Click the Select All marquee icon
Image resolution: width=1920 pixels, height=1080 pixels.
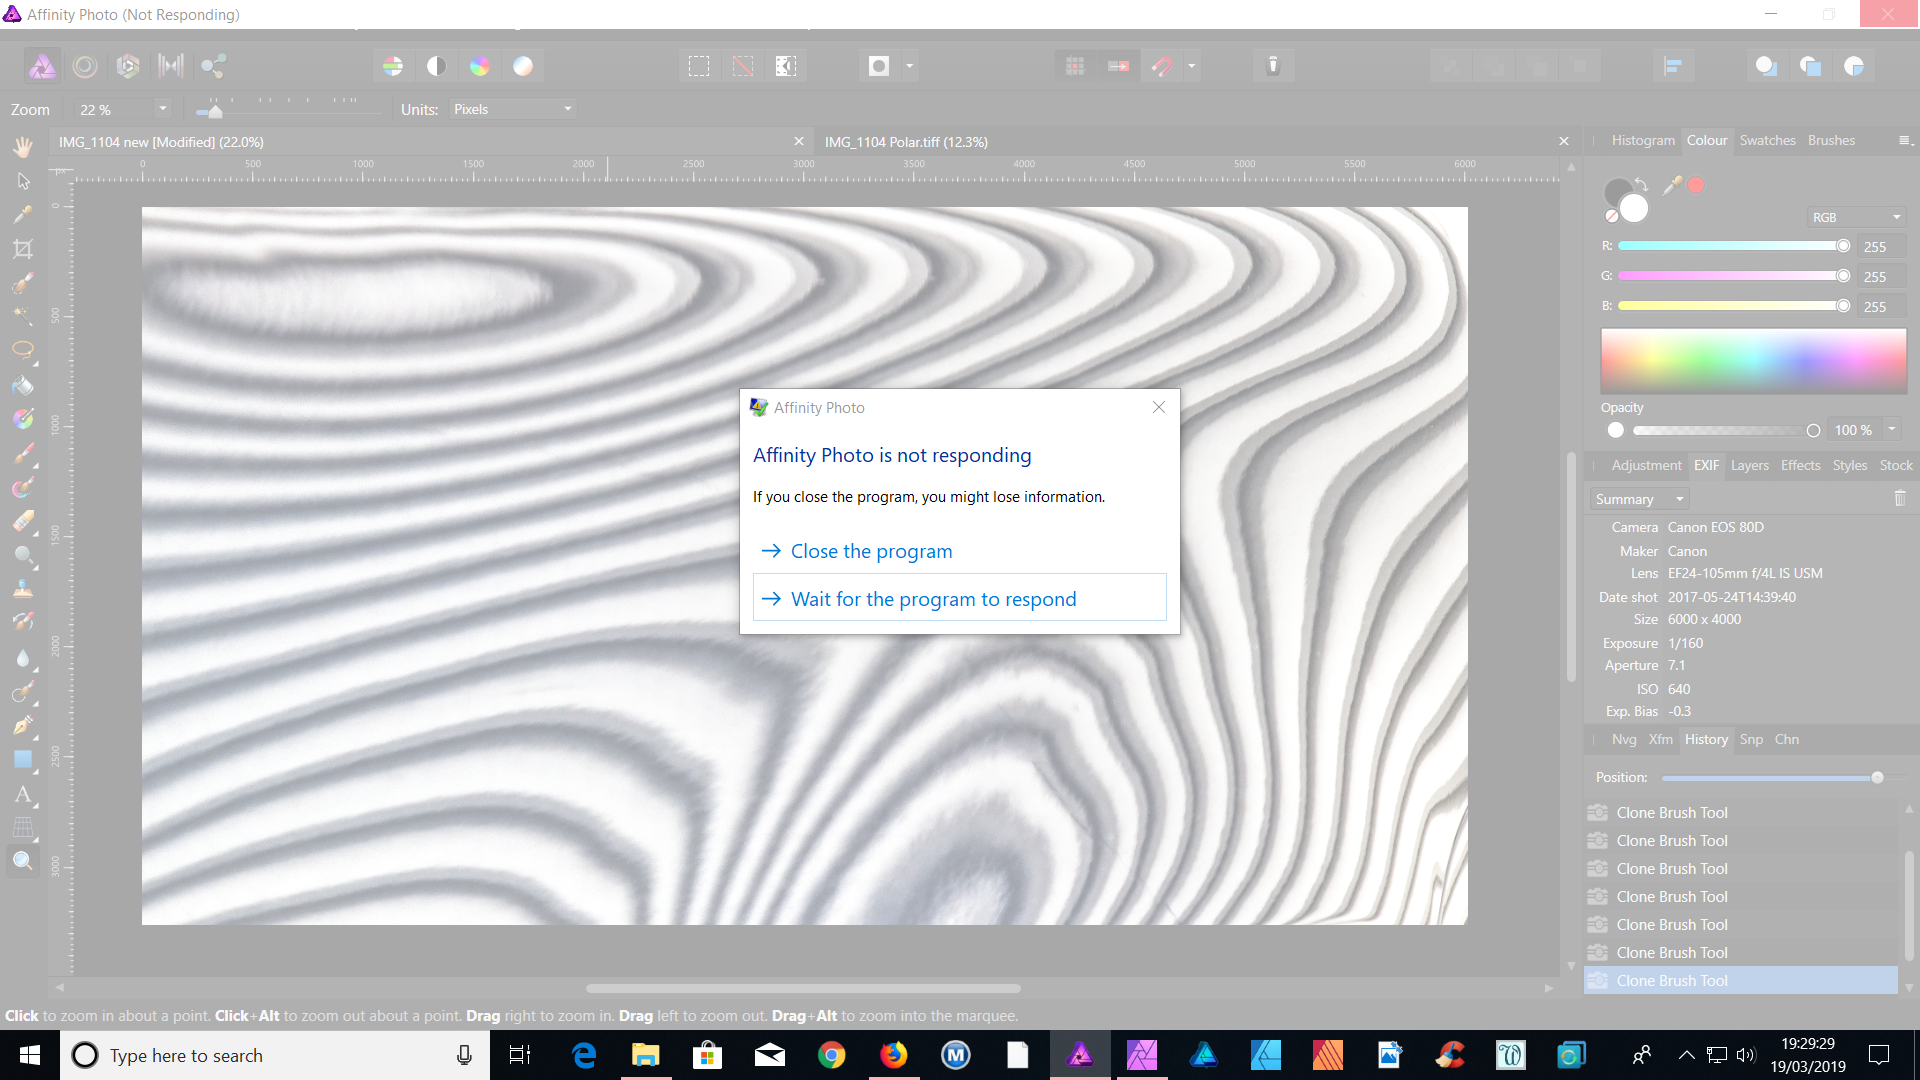pyautogui.click(x=699, y=66)
